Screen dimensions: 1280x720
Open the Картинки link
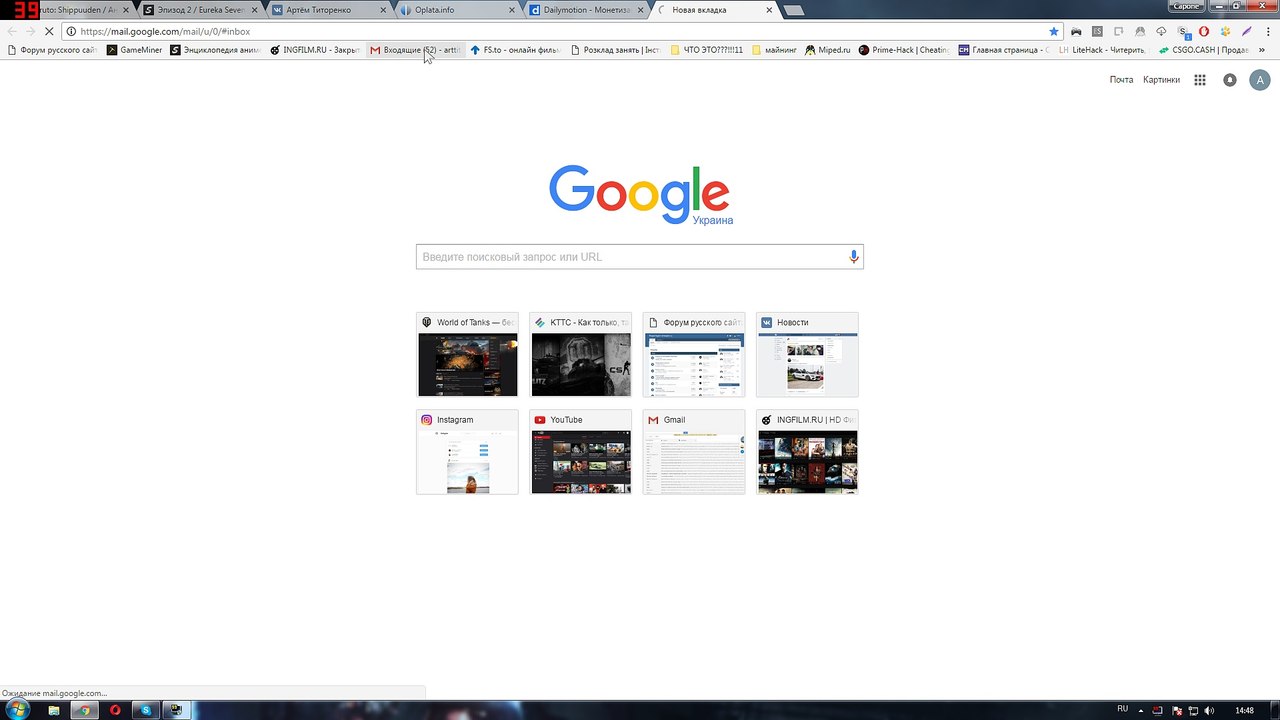point(1162,80)
